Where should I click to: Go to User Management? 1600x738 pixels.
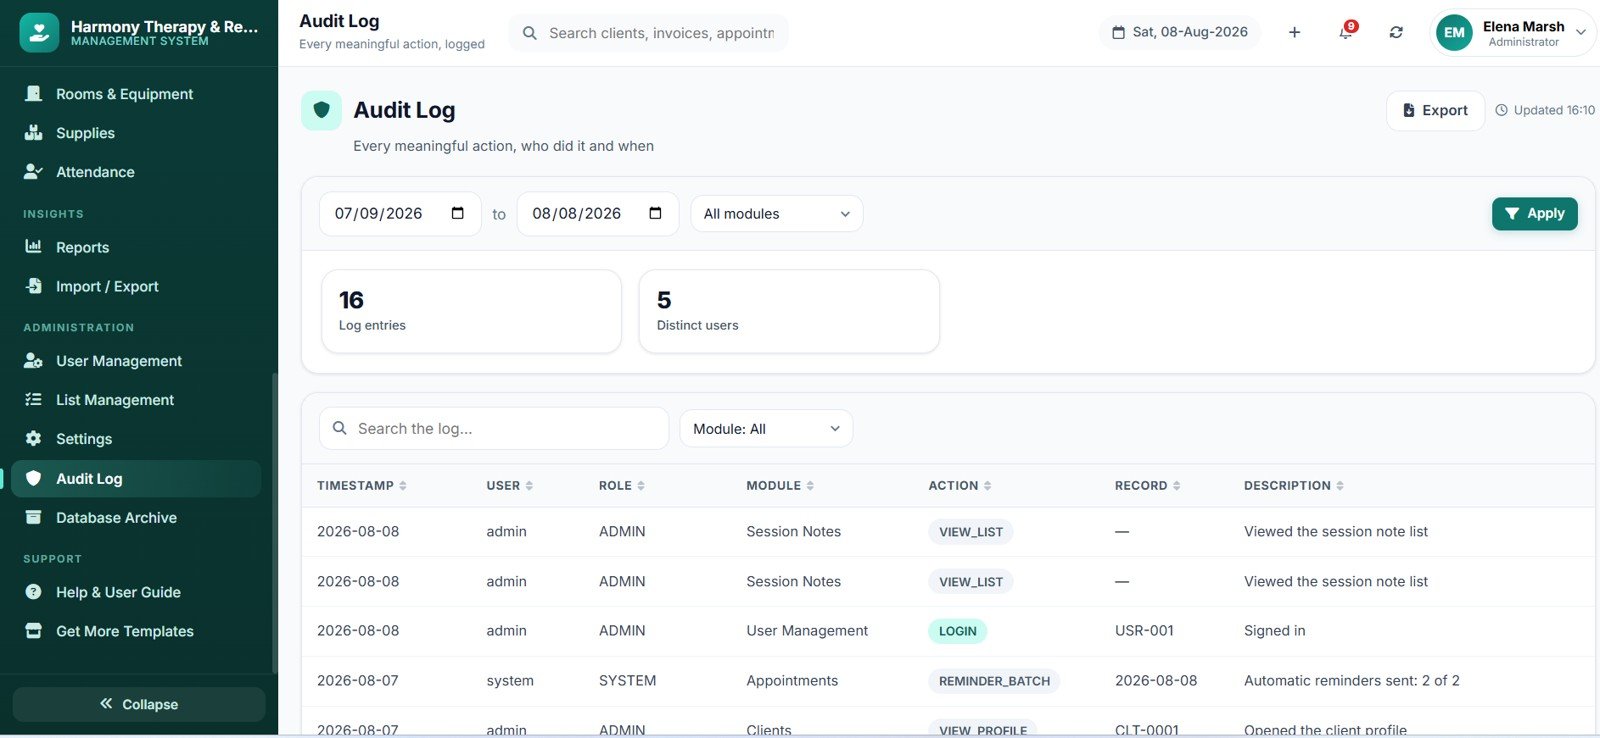click(136, 361)
